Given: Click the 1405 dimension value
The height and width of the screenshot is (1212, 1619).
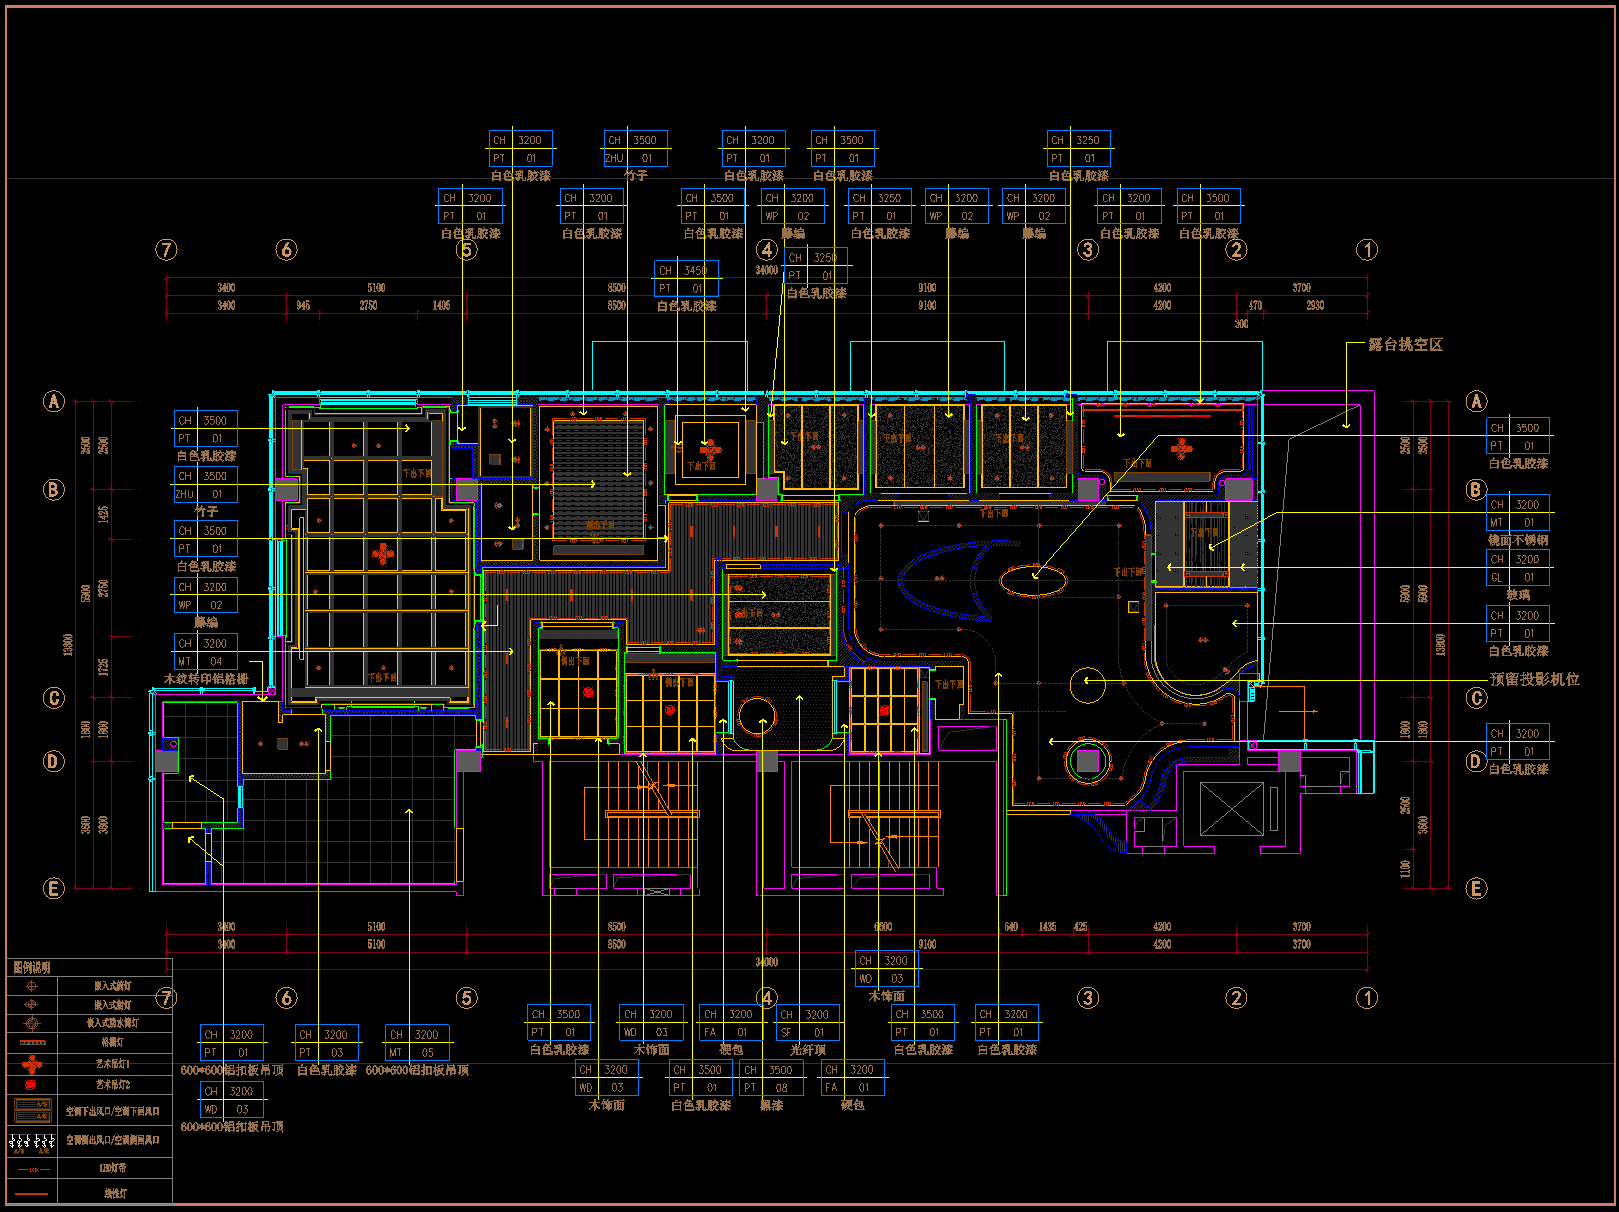Looking at the screenshot, I should point(441,305).
